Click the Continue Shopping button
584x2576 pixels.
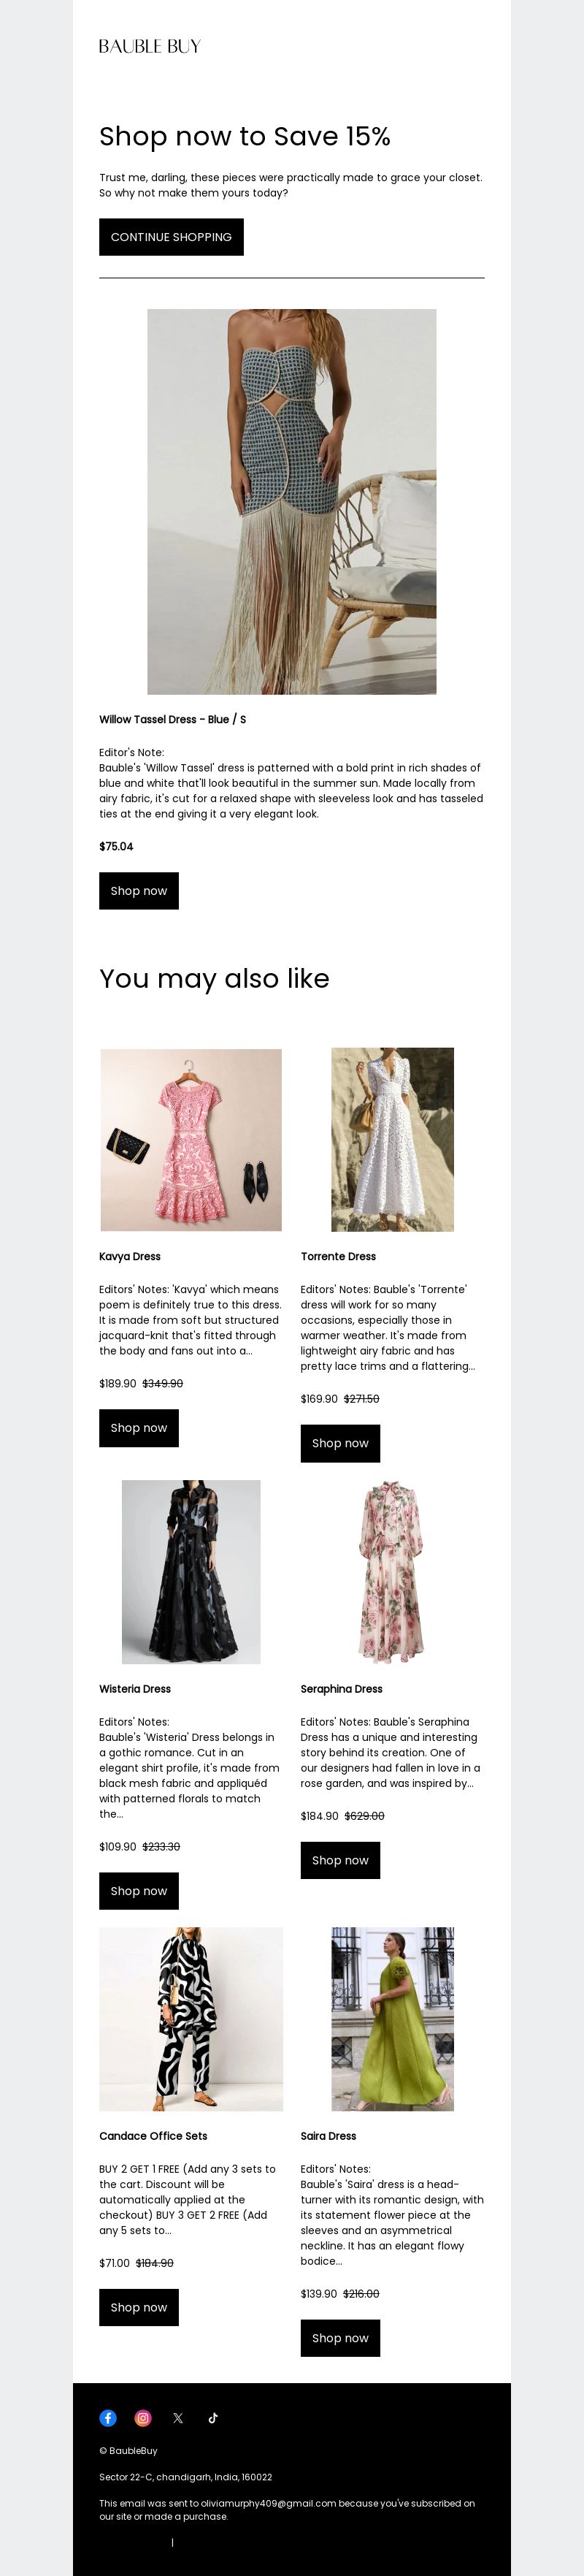(x=171, y=237)
